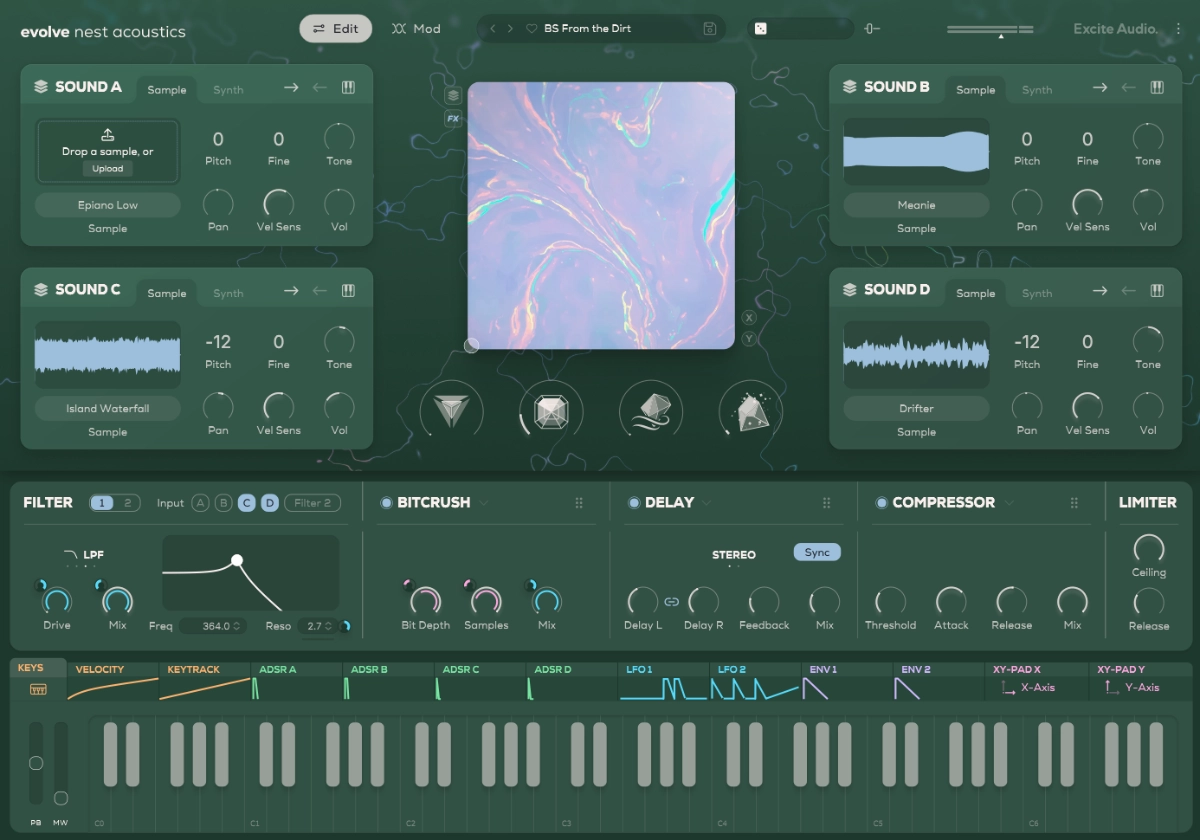The image size is (1200, 840).
Task: Click the Sound A layers icon
Action: [41, 87]
